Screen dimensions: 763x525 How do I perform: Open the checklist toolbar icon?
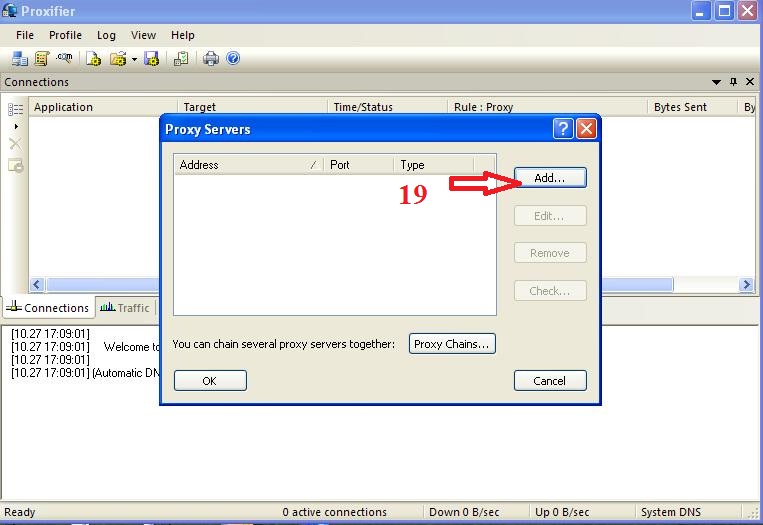[181, 59]
